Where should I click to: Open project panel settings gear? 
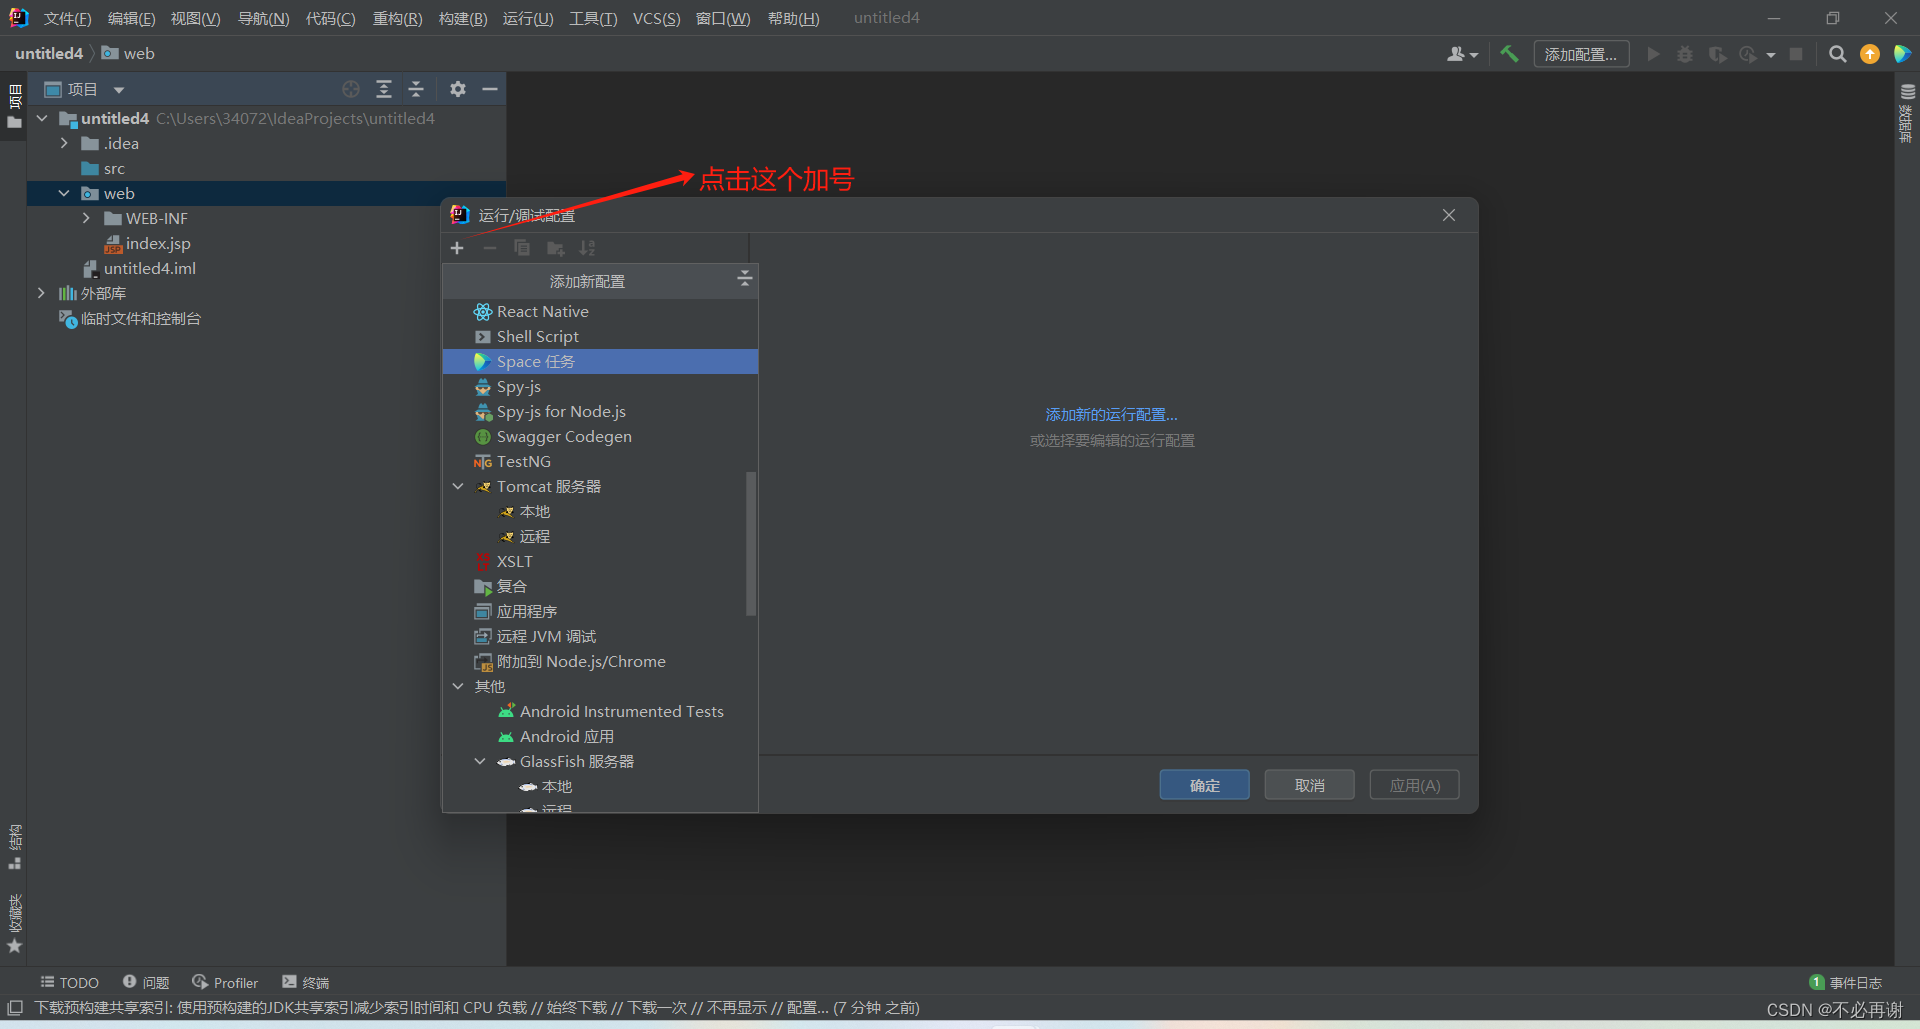pos(458,89)
